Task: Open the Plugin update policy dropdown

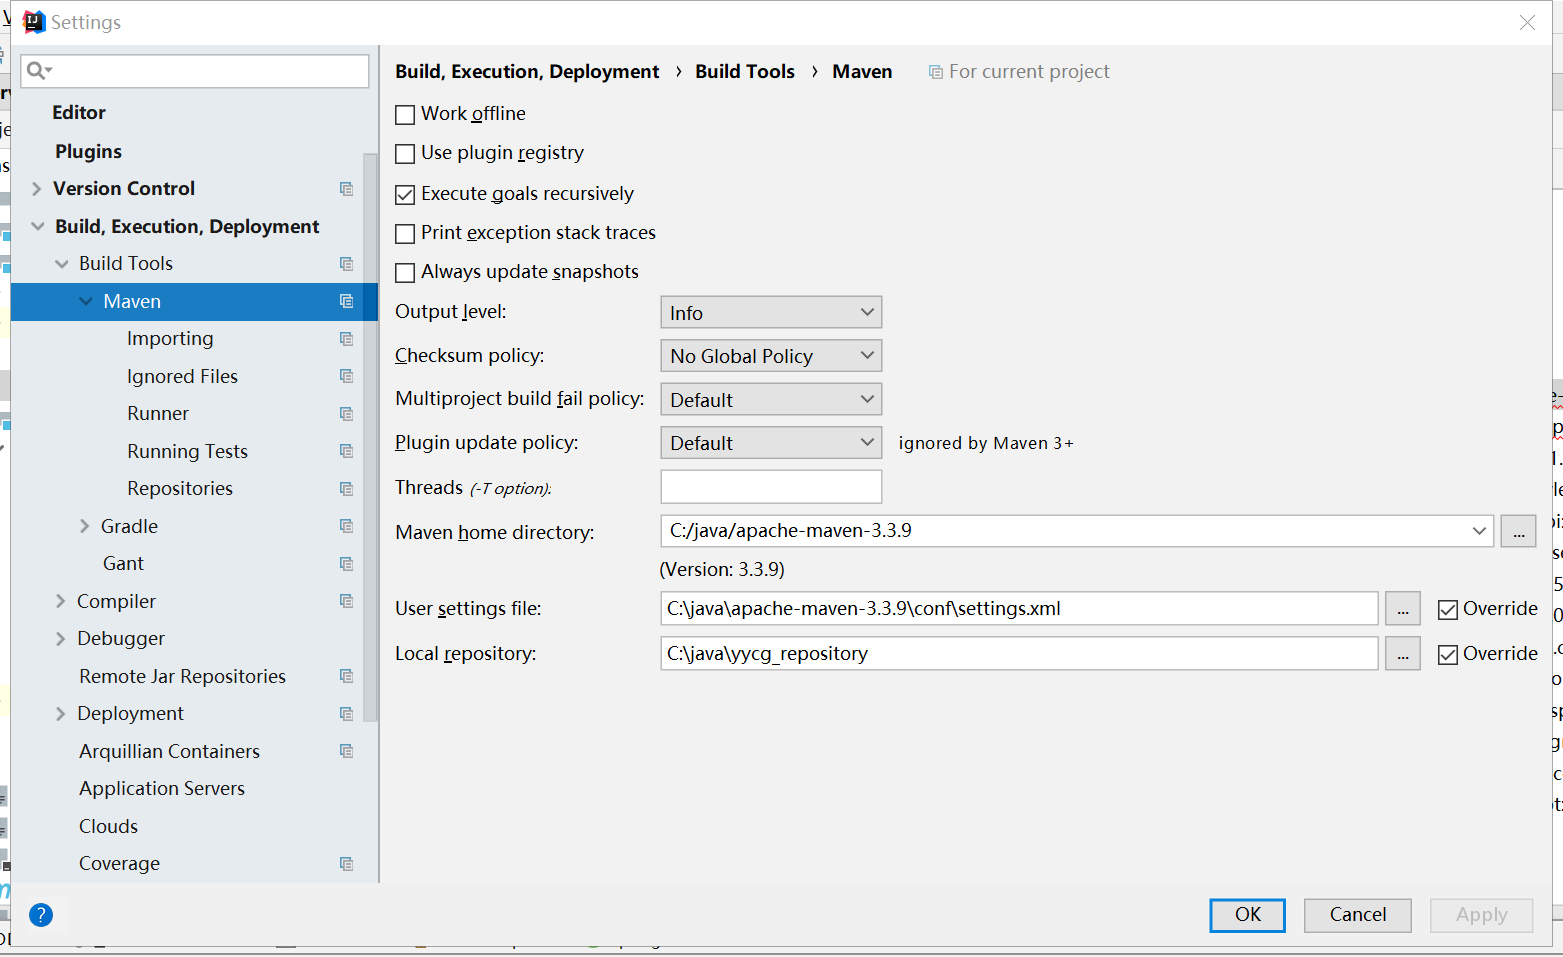Action: pos(771,442)
